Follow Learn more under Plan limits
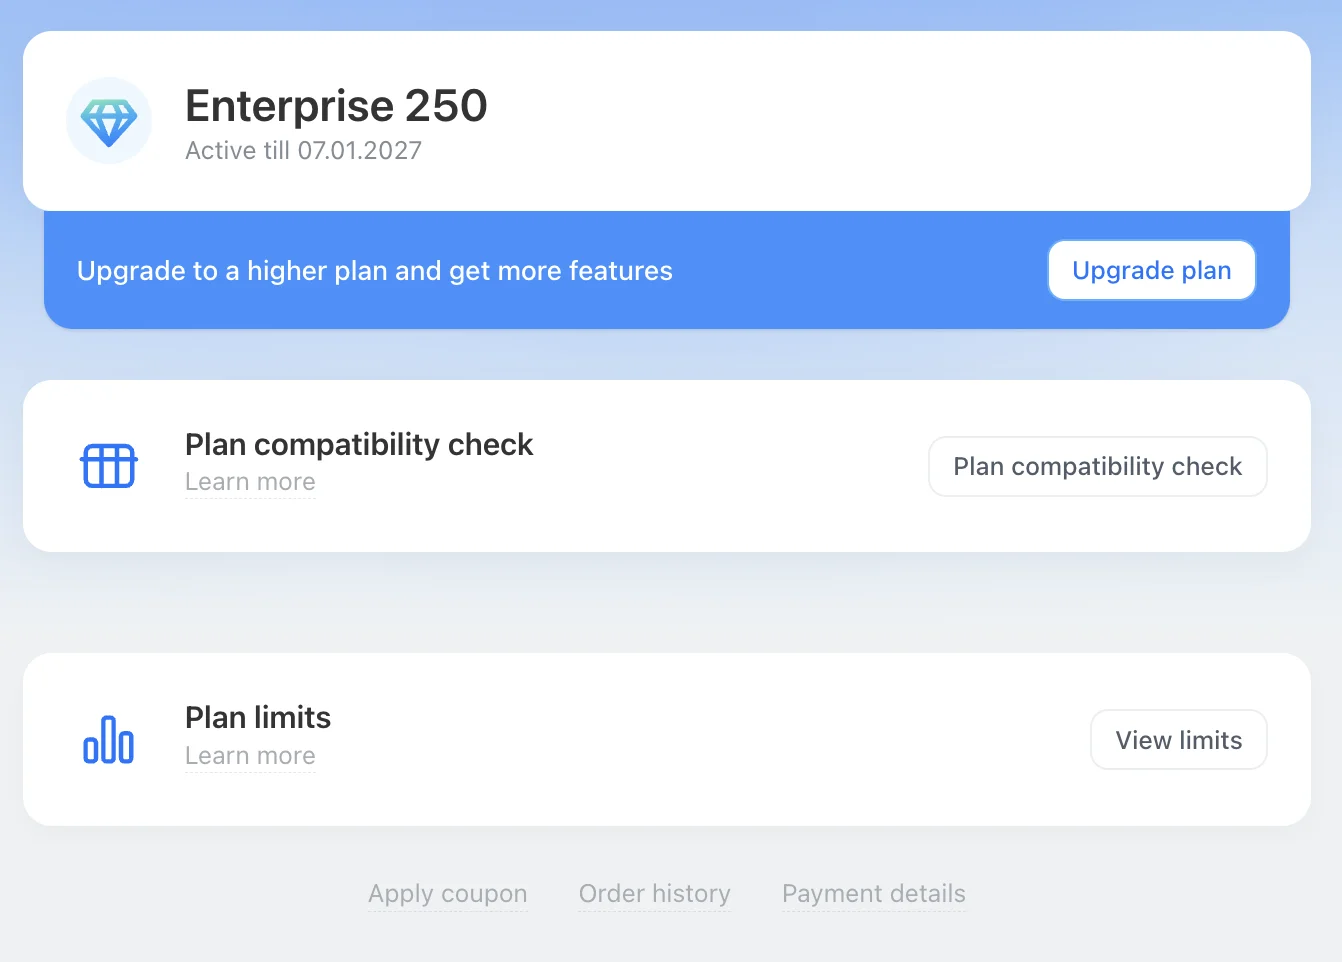The height and width of the screenshot is (962, 1342). (250, 756)
